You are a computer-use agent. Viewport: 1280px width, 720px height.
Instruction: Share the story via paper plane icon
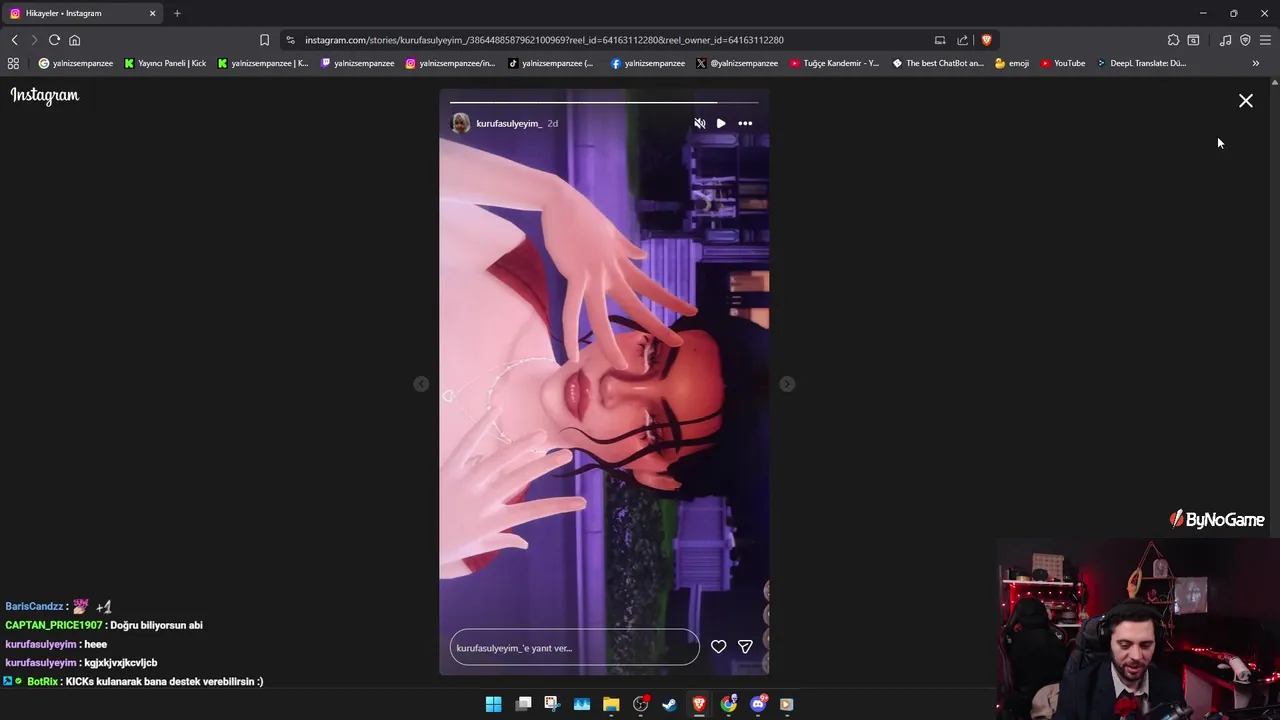pyautogui.click(x=745, y=647)
